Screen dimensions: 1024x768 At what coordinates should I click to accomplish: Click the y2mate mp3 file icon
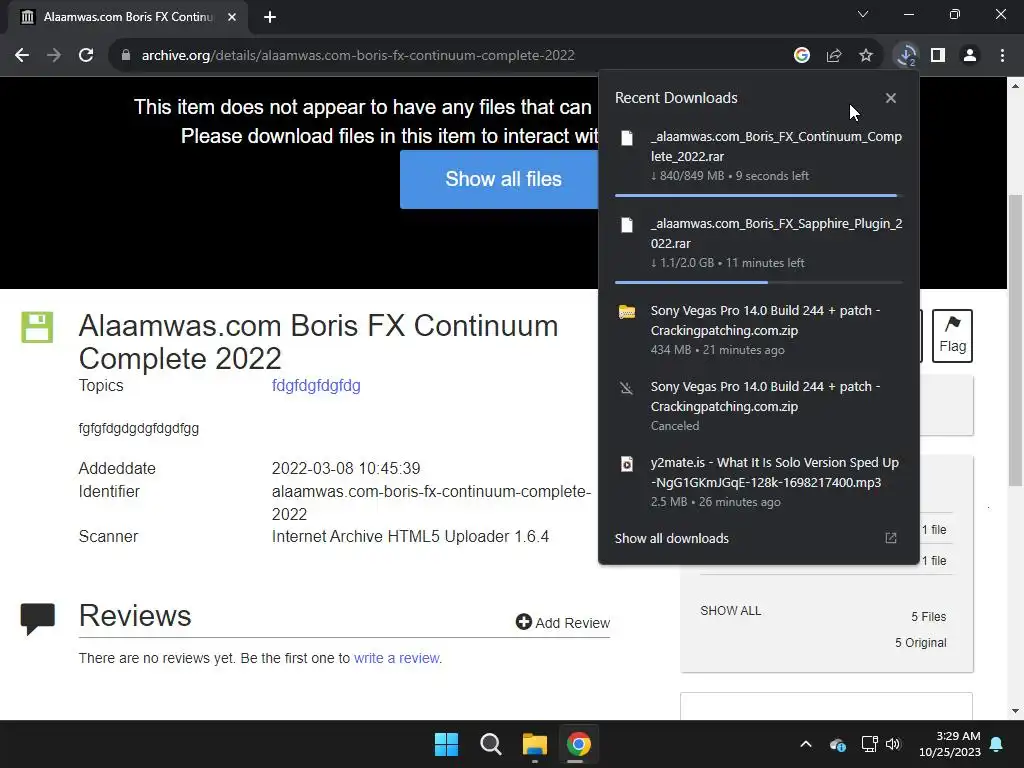point(626,464)
